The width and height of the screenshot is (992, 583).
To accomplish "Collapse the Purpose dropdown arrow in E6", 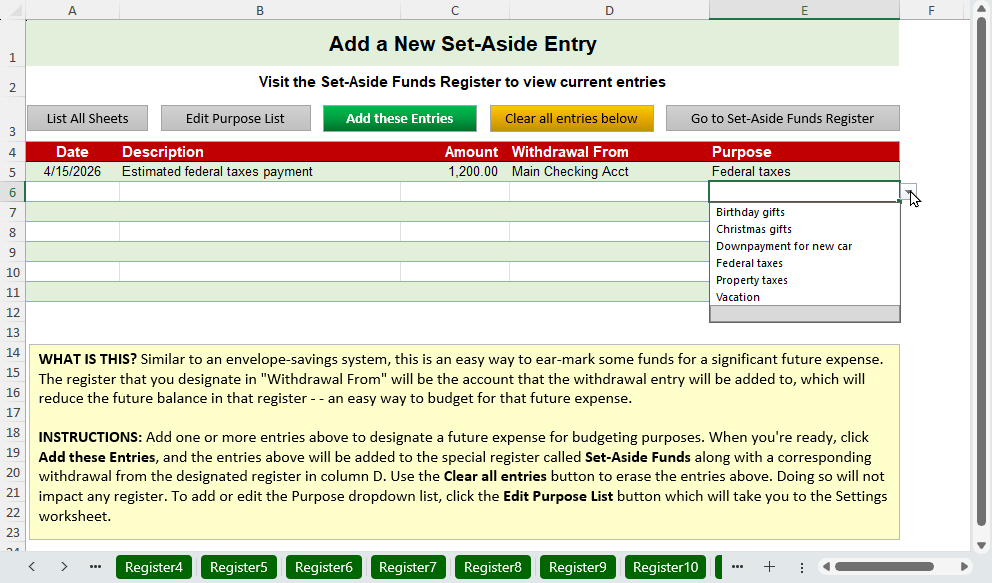I will (908, 192).
